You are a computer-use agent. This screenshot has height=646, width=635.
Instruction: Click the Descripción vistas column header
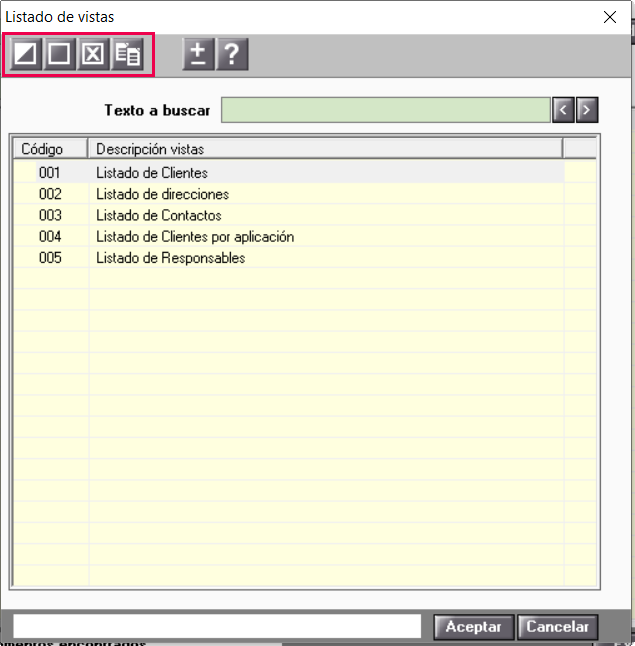point(325,149)
